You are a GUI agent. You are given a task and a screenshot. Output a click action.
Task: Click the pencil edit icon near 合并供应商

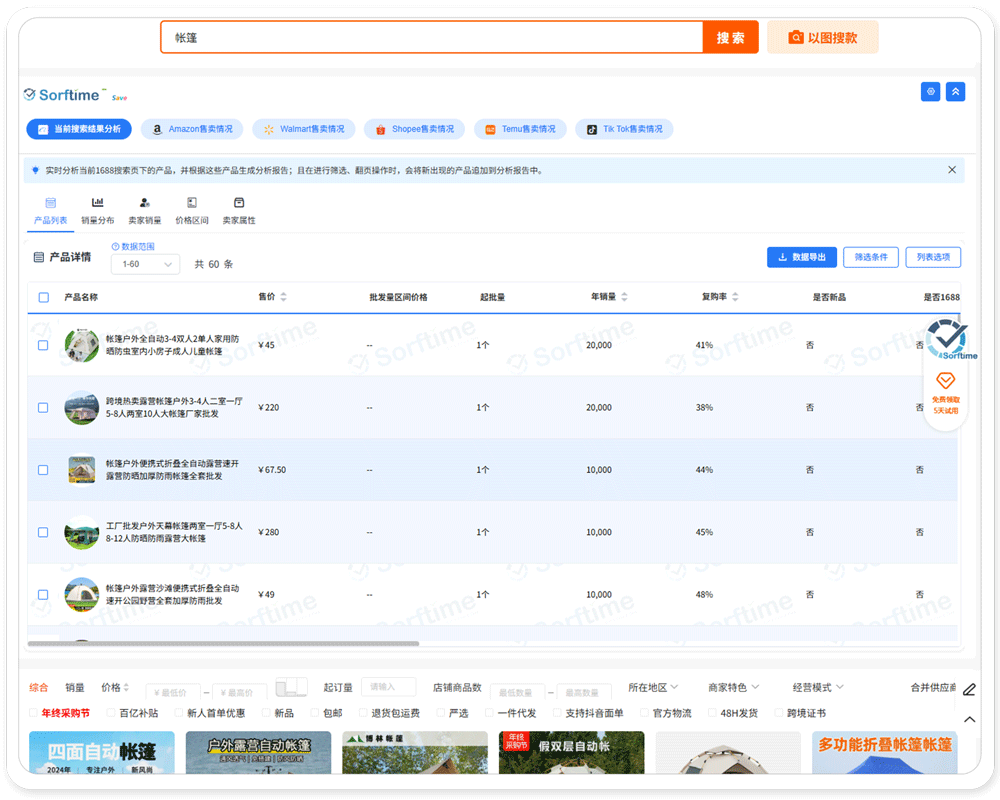[968, 688]
